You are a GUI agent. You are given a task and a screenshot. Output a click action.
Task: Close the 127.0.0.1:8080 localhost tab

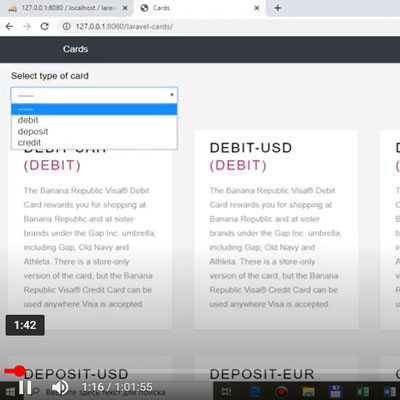click(125, 8)
